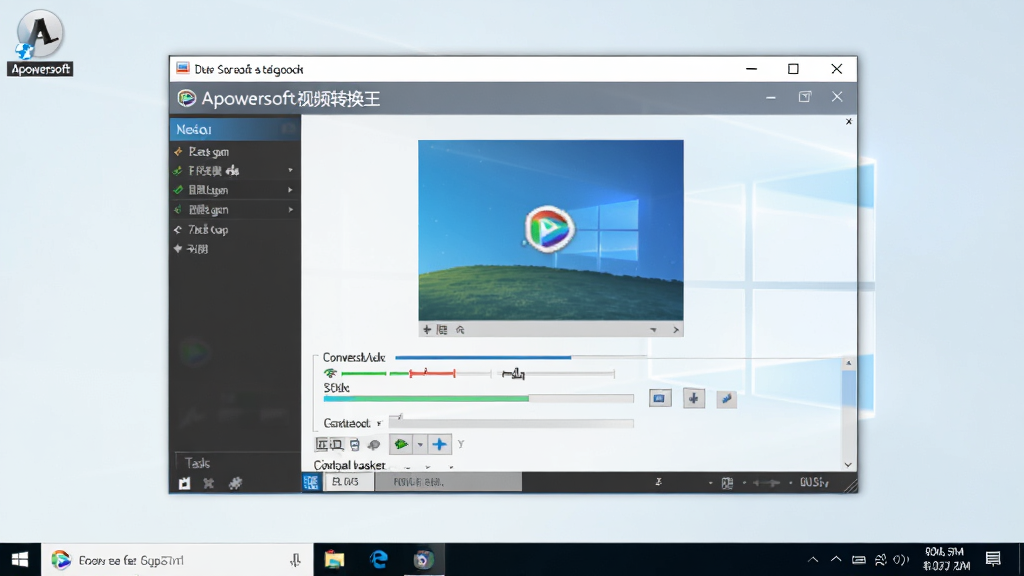Click the pin button right of the plus button
Viewport: 1024px width, 576px height.
pyautogui.click(x=726, y=398)
